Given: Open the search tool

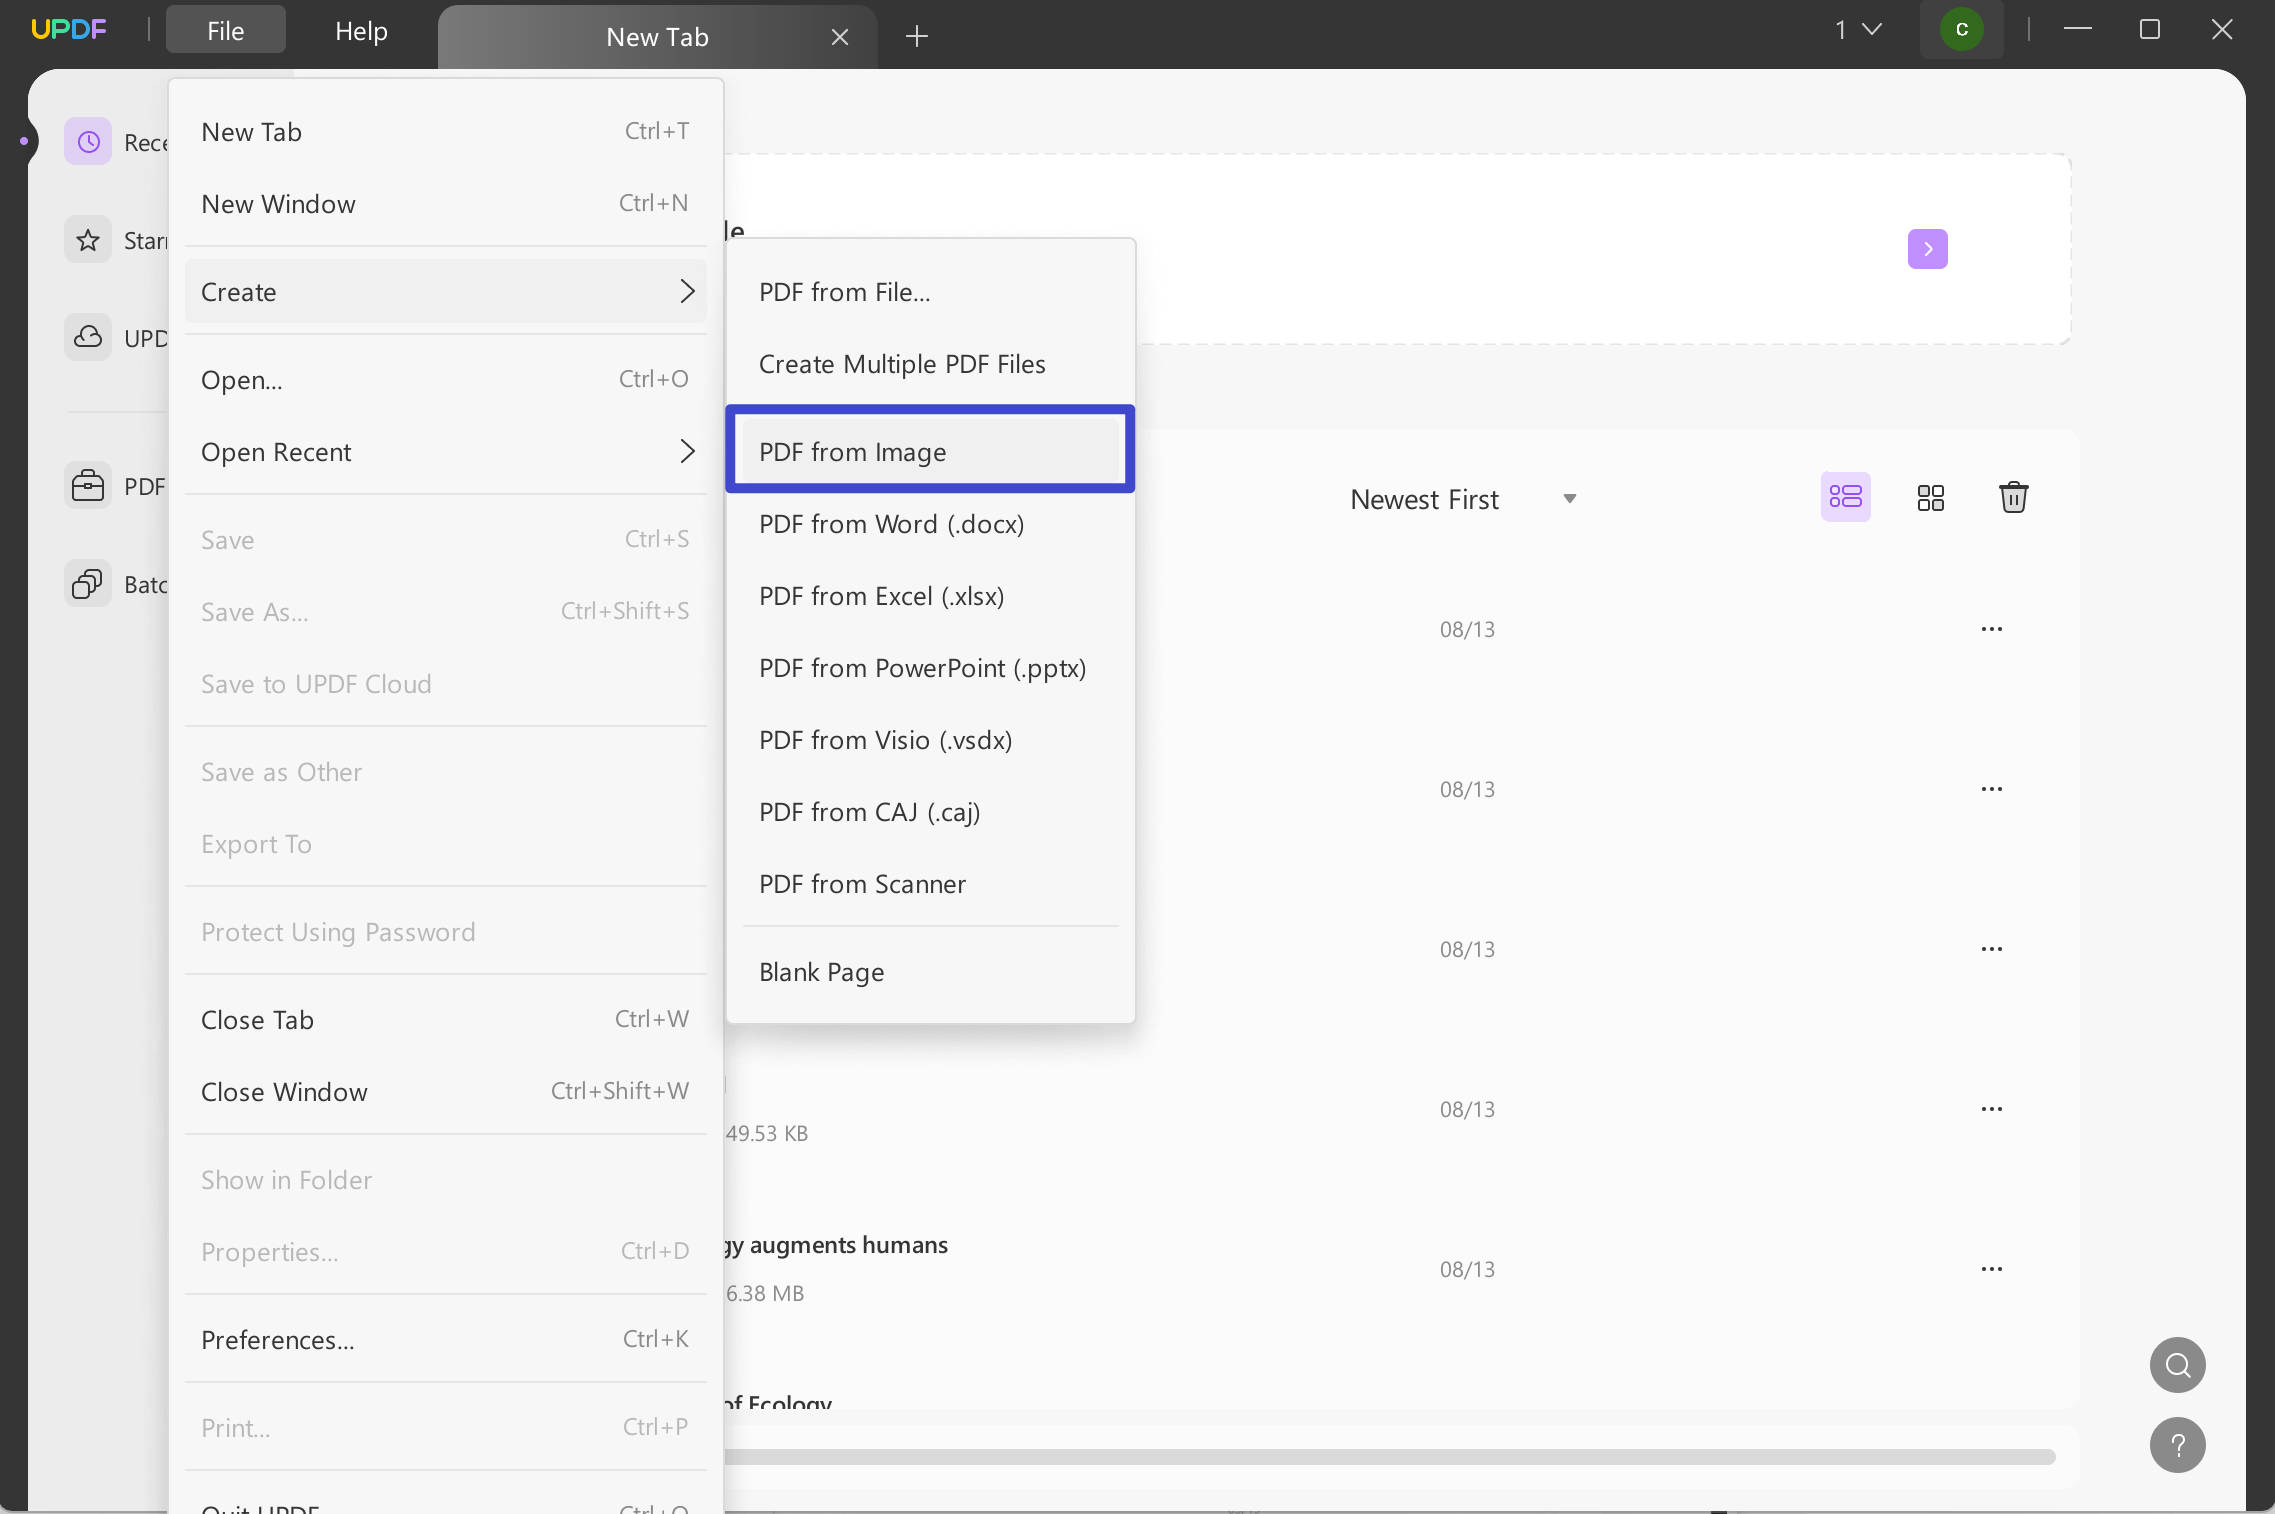Looking at the screenshot, I should (2177, 1364).
